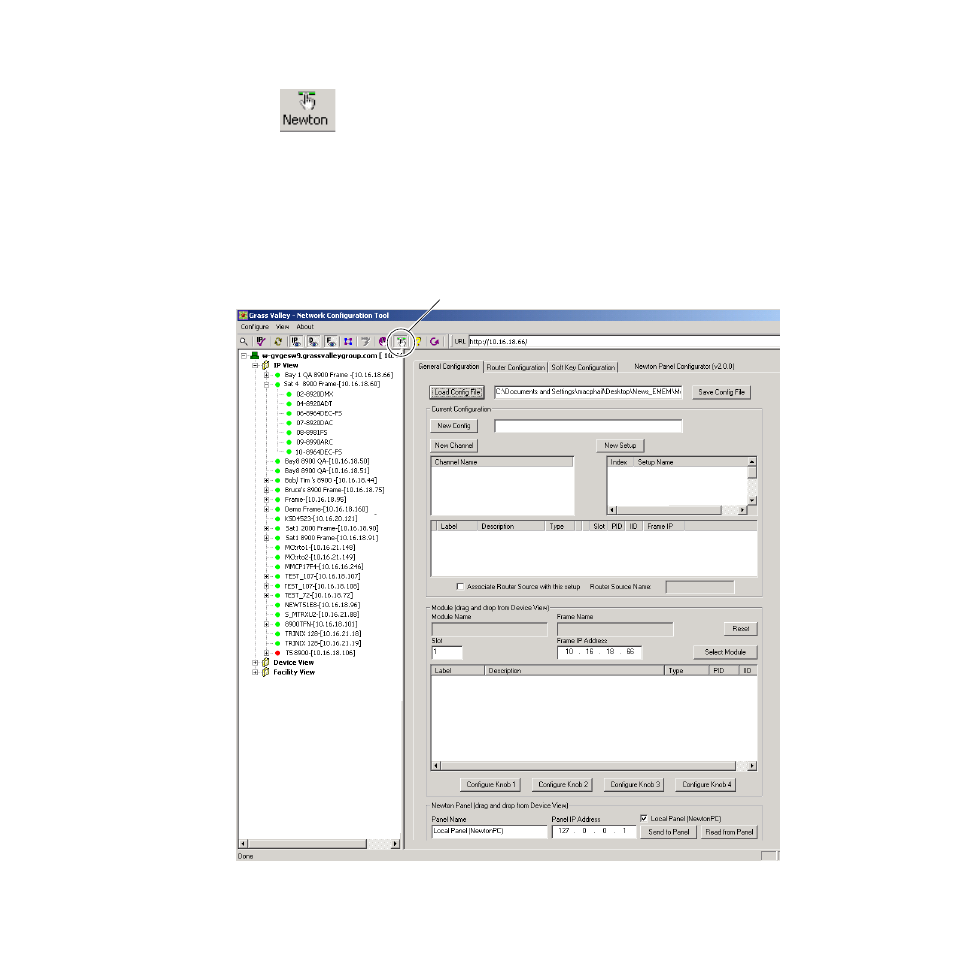The width and height of the screenshot is (954, 954).
Task: Click the purple curved arrow toolbar icon
Action: (x=434, y=342)
